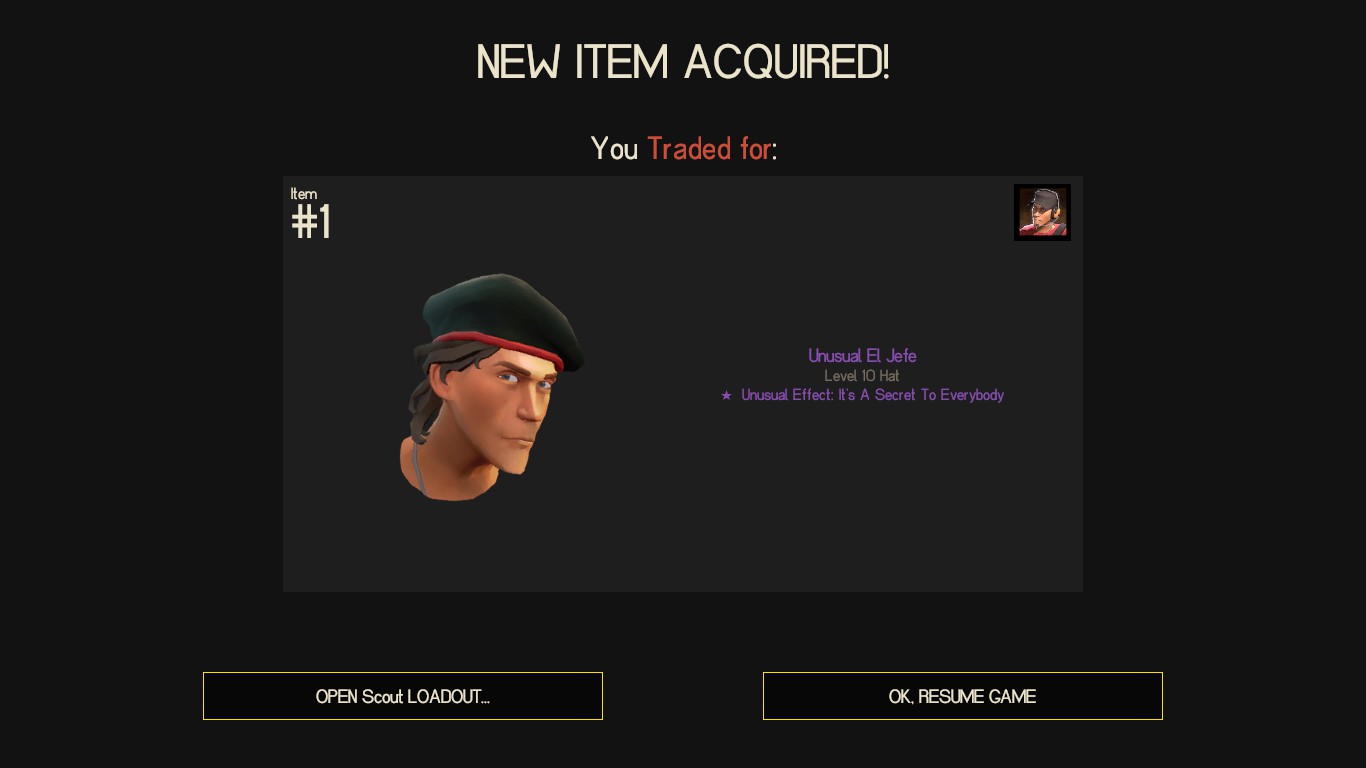Viewport: 1366px width, 768px height.
Task: Click the New Item Acquired heading
Action: [683, 62]
